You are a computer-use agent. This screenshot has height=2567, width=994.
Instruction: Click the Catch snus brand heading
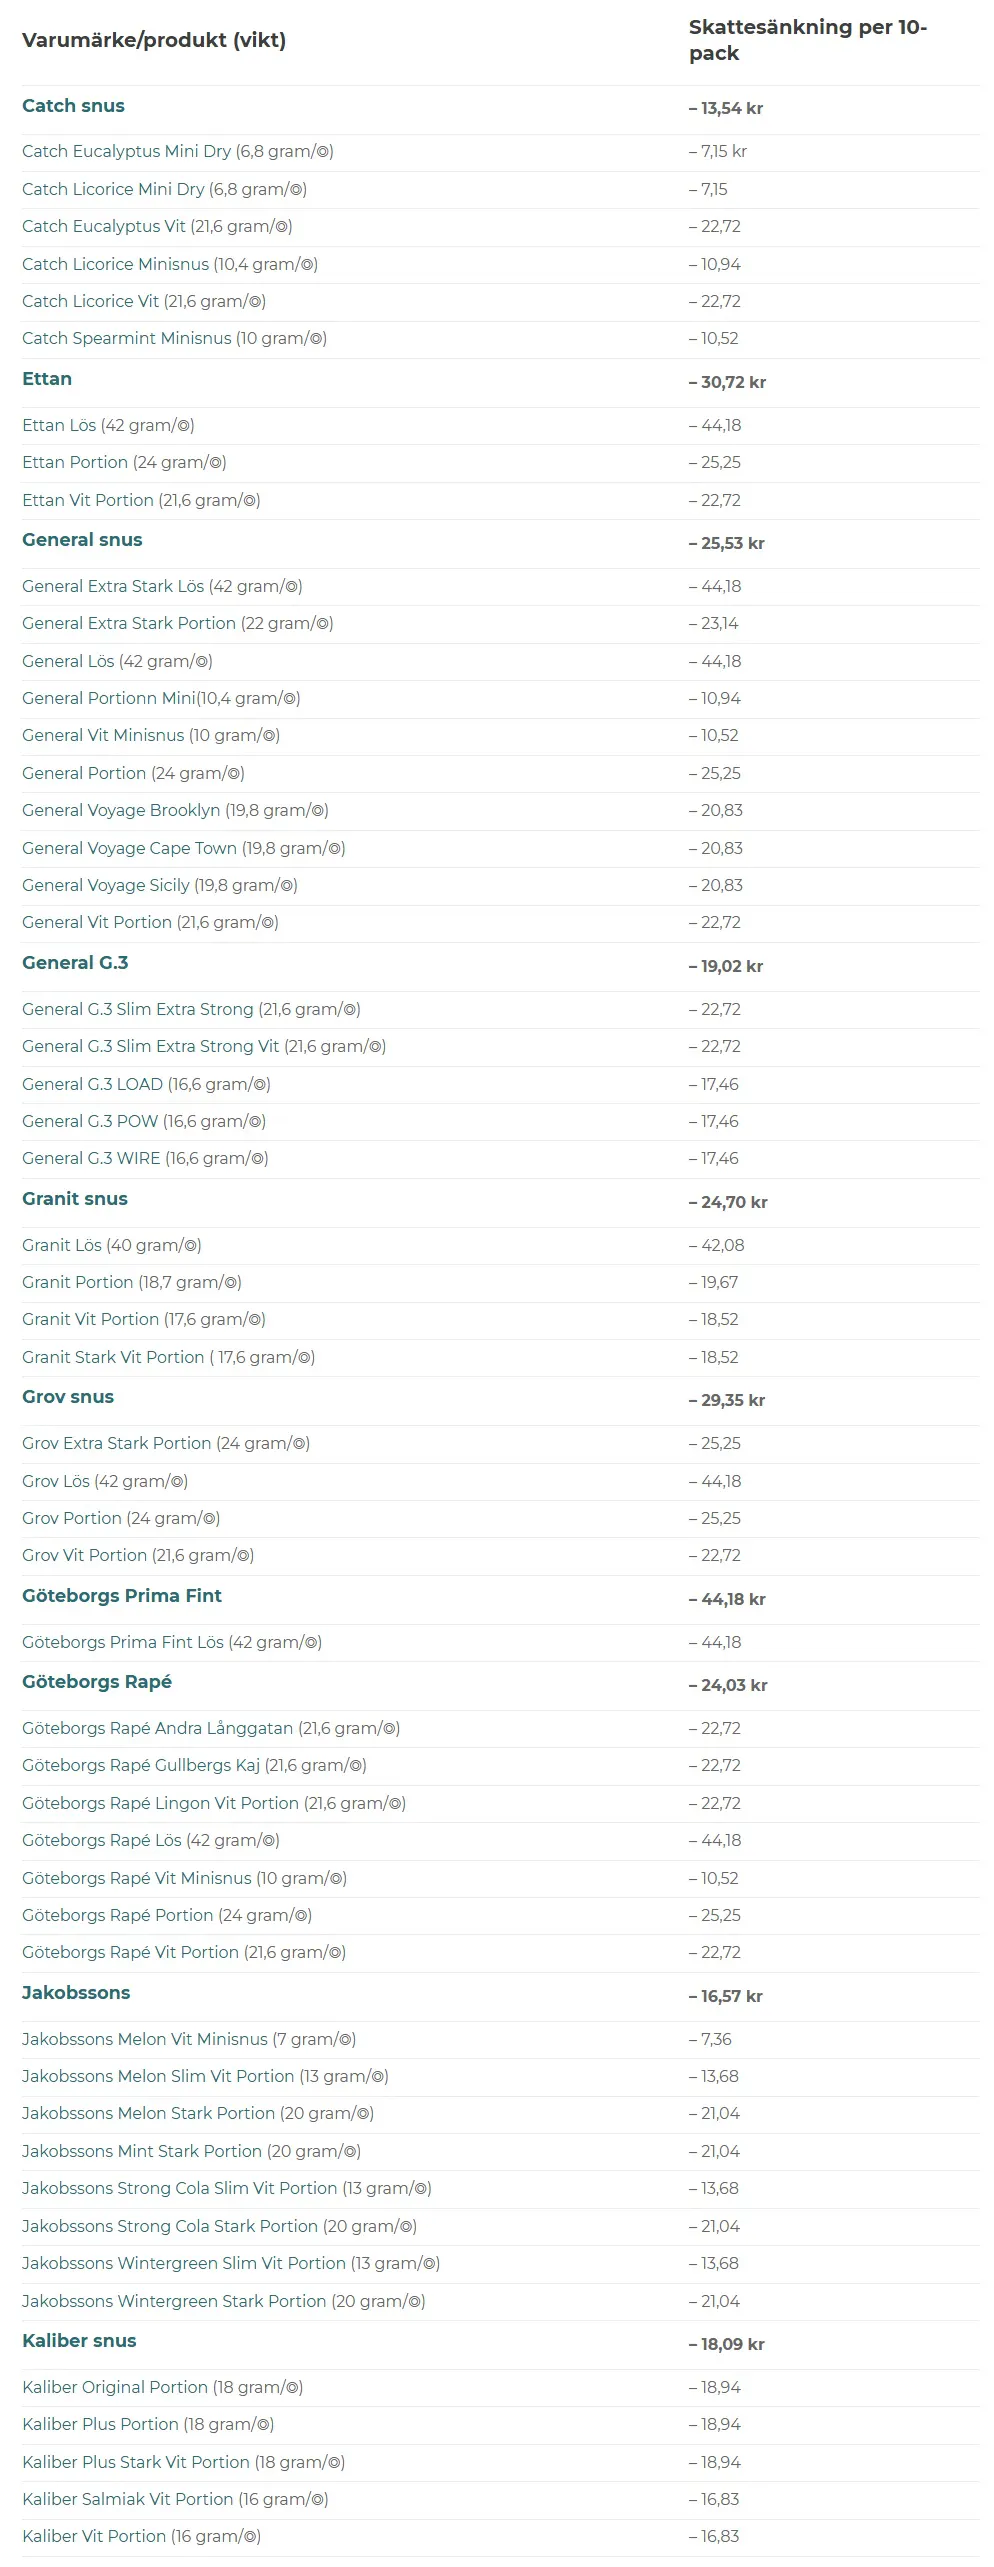[x=73, y=106]
